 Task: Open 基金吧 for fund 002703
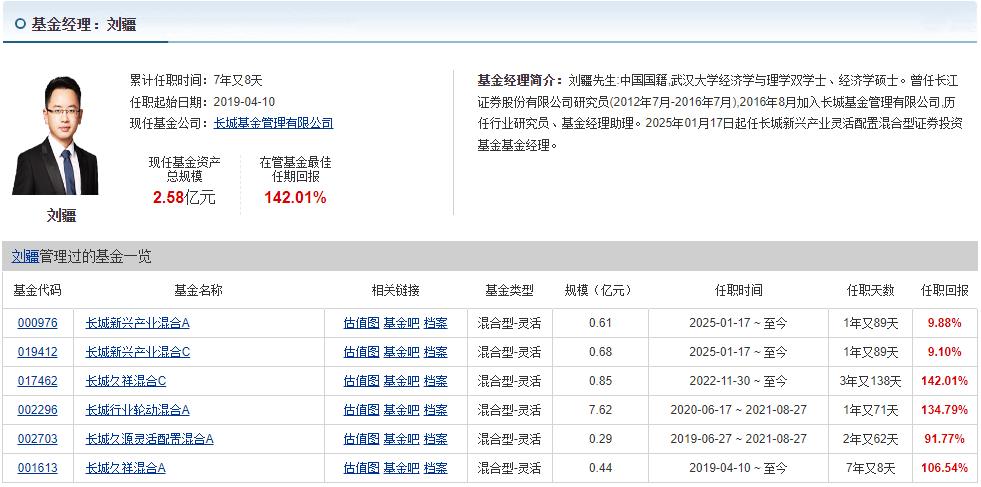(x=401, y=439)
